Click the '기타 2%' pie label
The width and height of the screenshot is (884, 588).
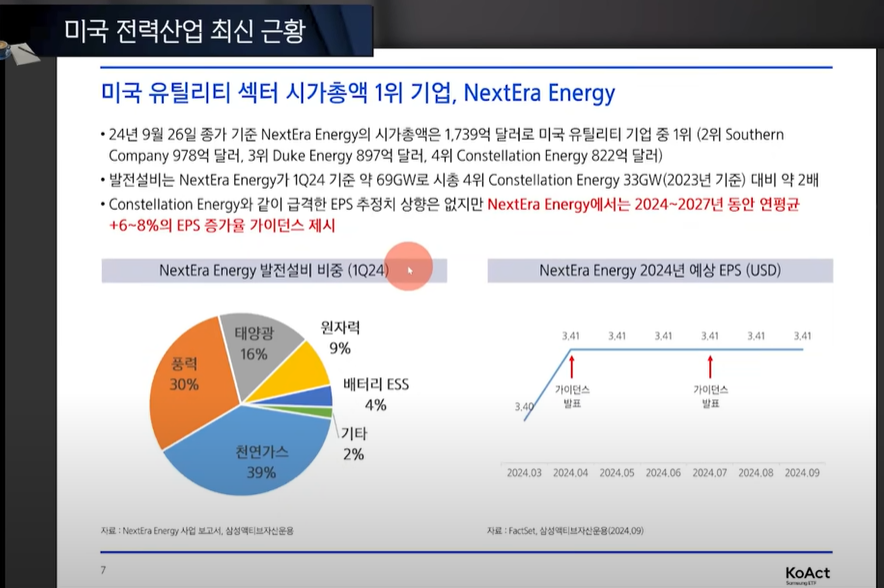353,444
